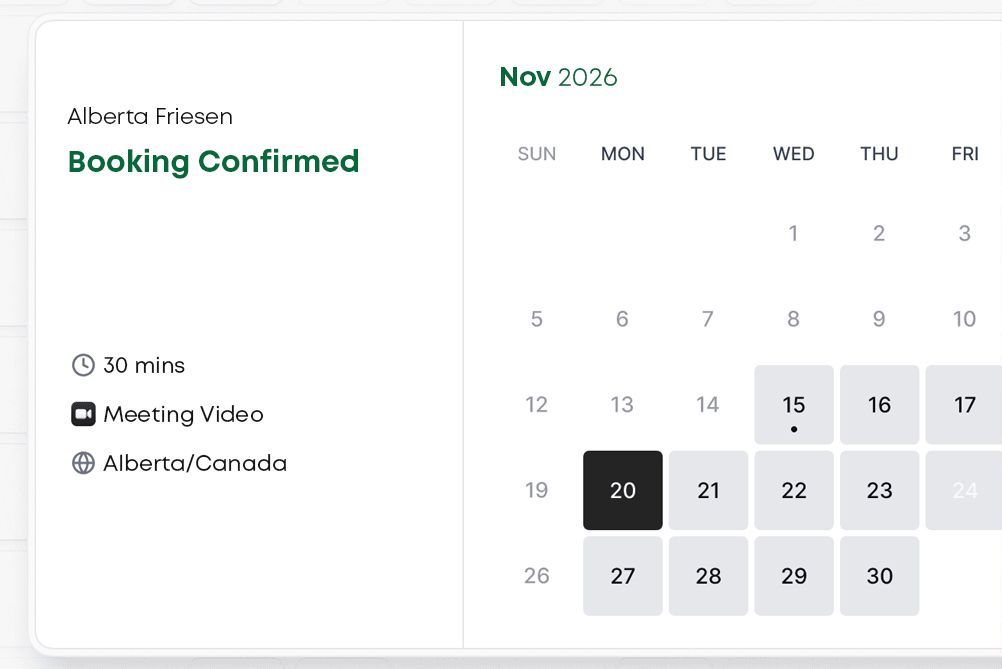Click the Booking Confirmed heading
This screenshot has width=1002, height=669.
click(x=213, y=161)
